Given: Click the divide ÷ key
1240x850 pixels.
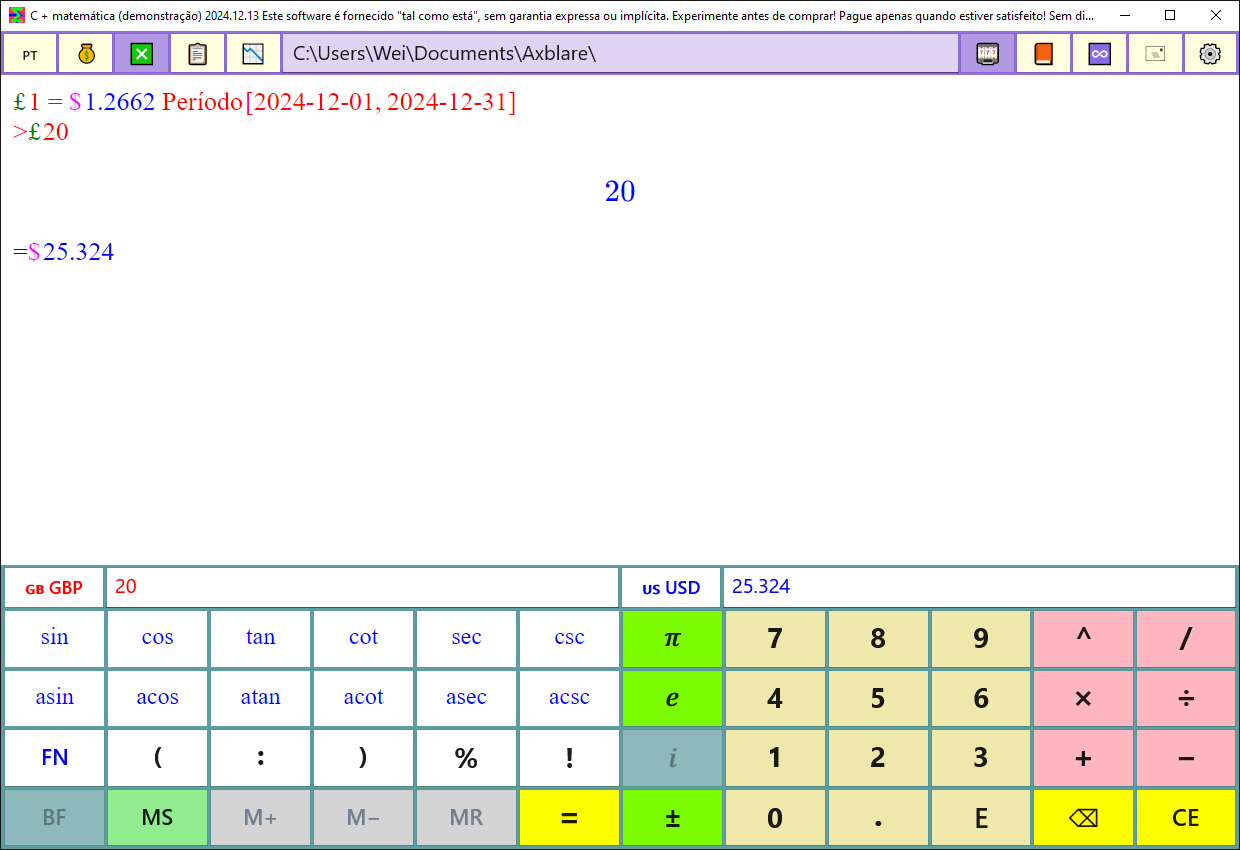Looking at the screenshot, I should [x=1186, y=698].
